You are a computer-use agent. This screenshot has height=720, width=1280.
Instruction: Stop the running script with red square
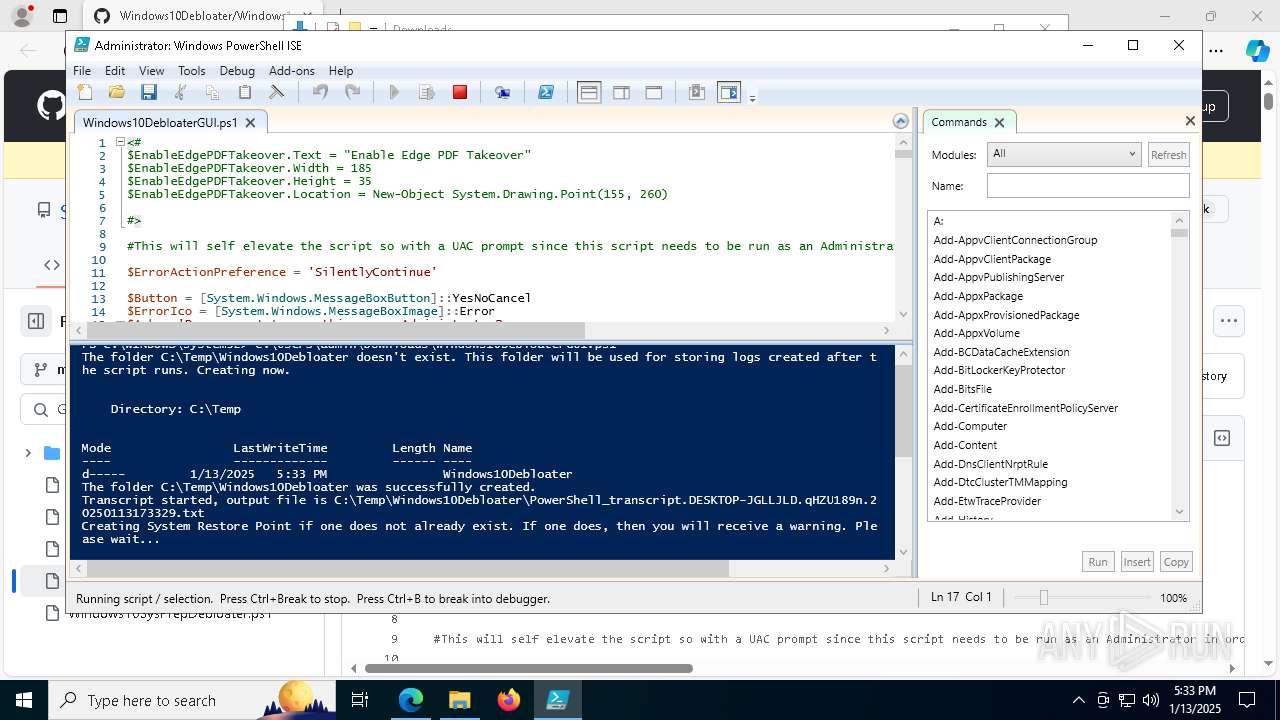click(x=460, y=92)
